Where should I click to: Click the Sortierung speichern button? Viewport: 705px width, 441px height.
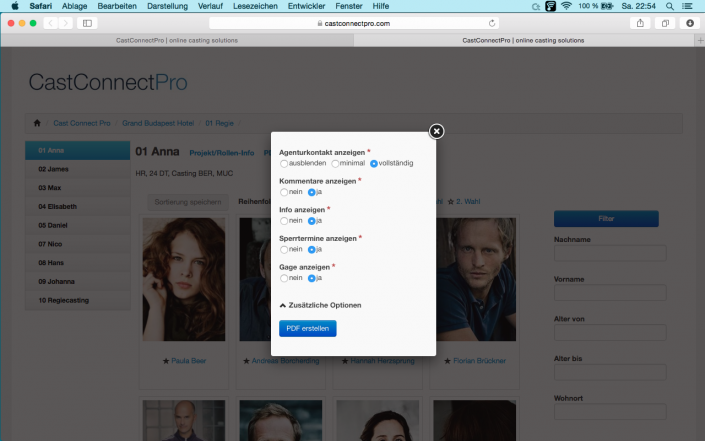(x=188, y=202)
